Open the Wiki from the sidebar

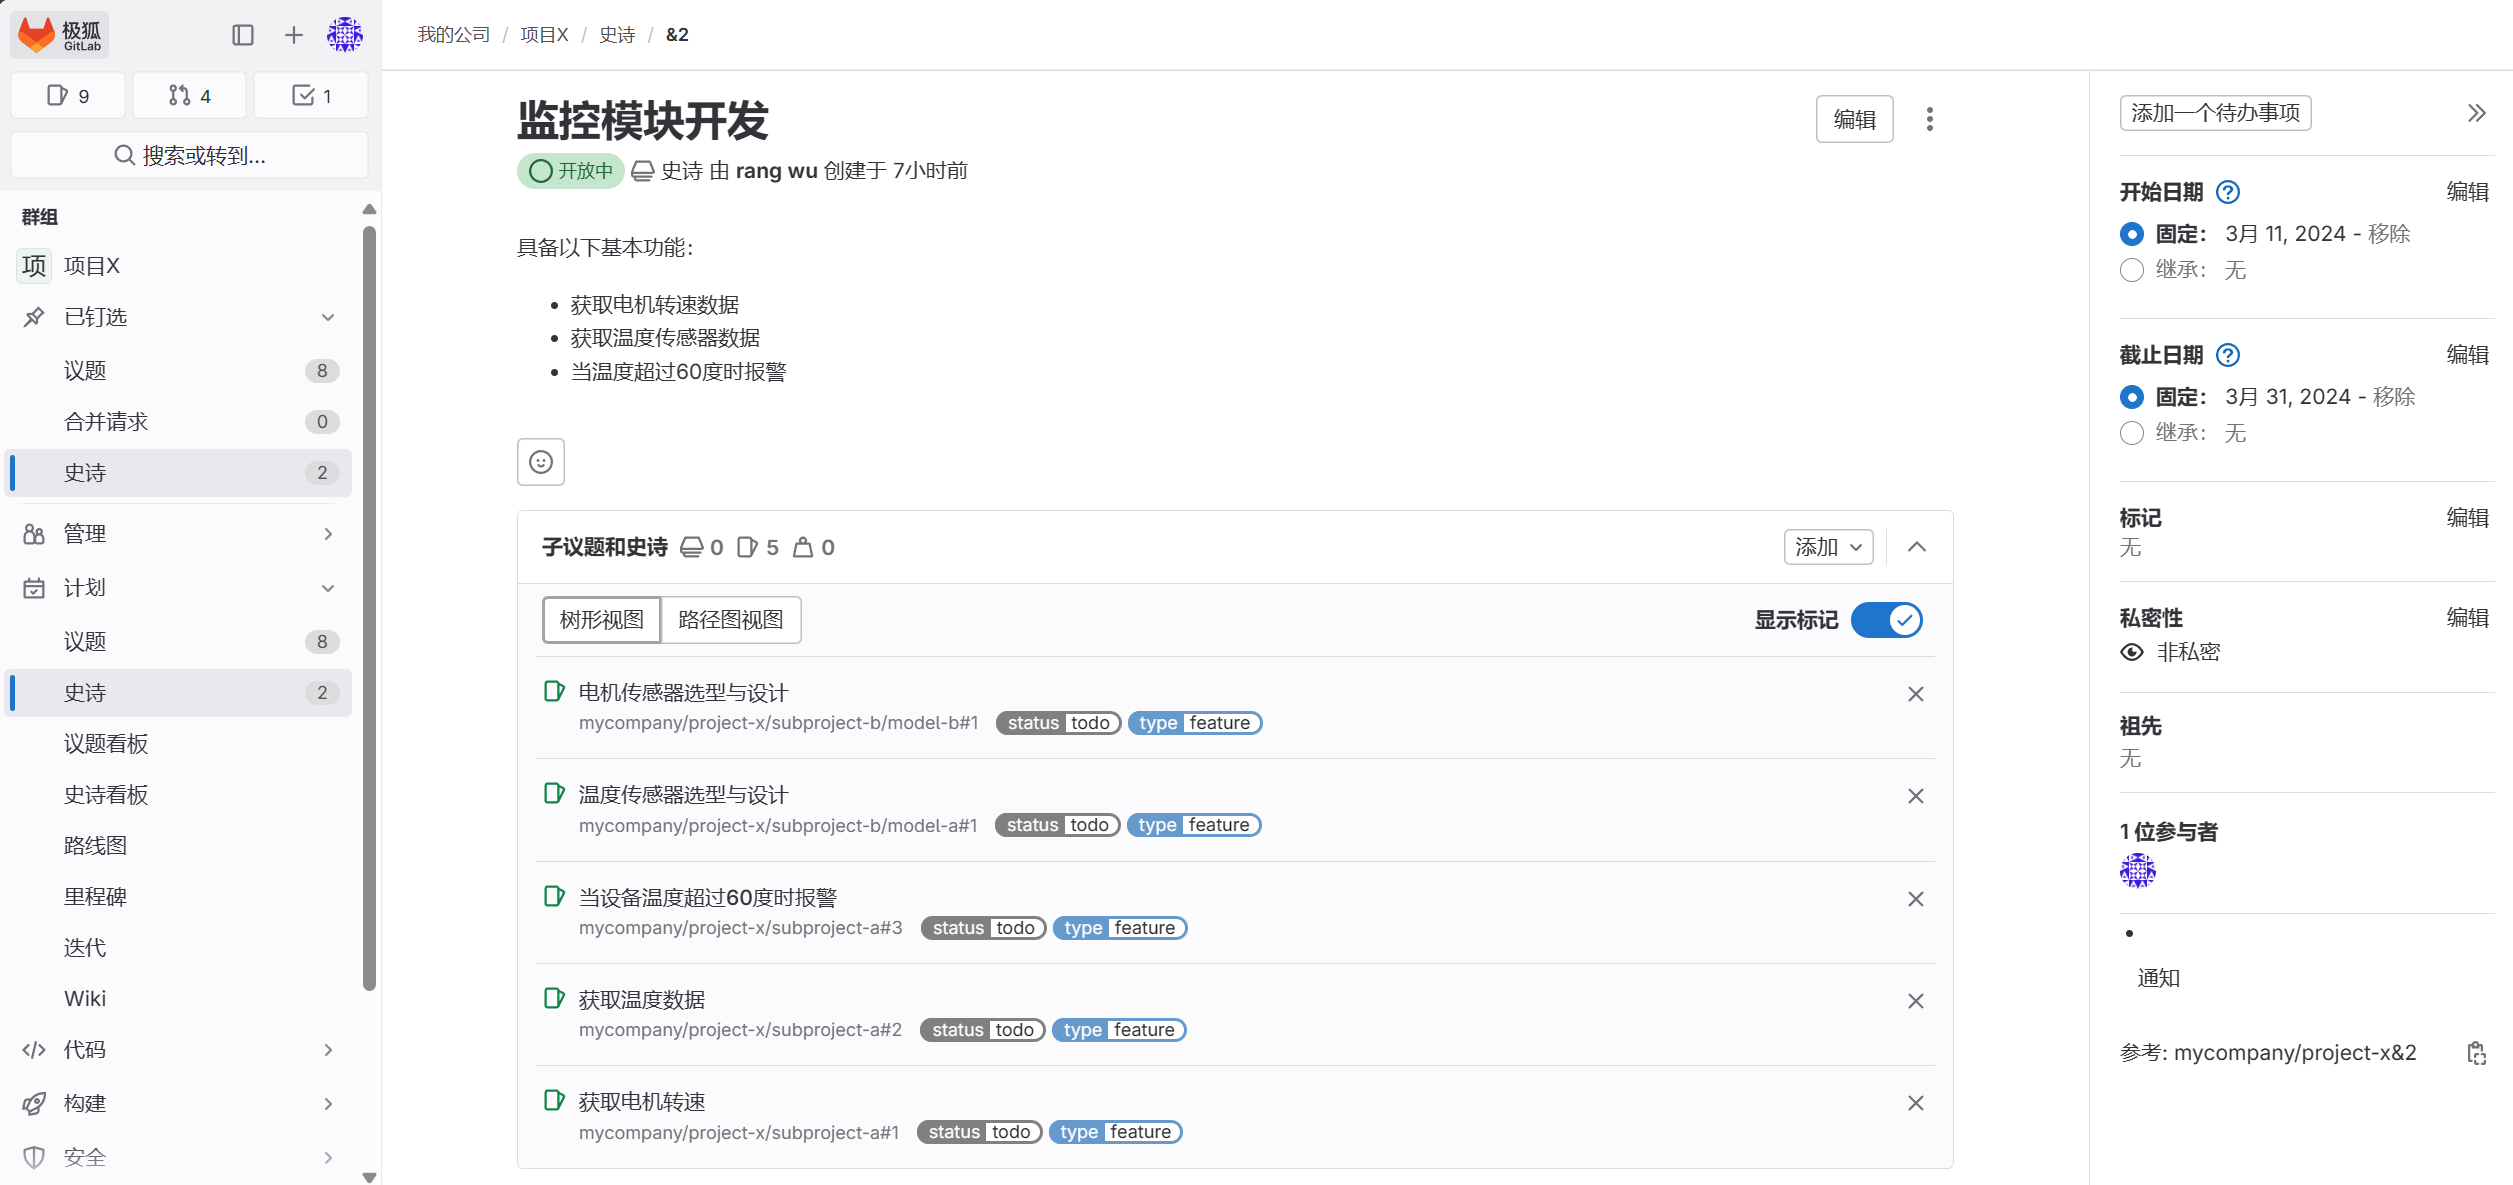[x=85, y=997]
